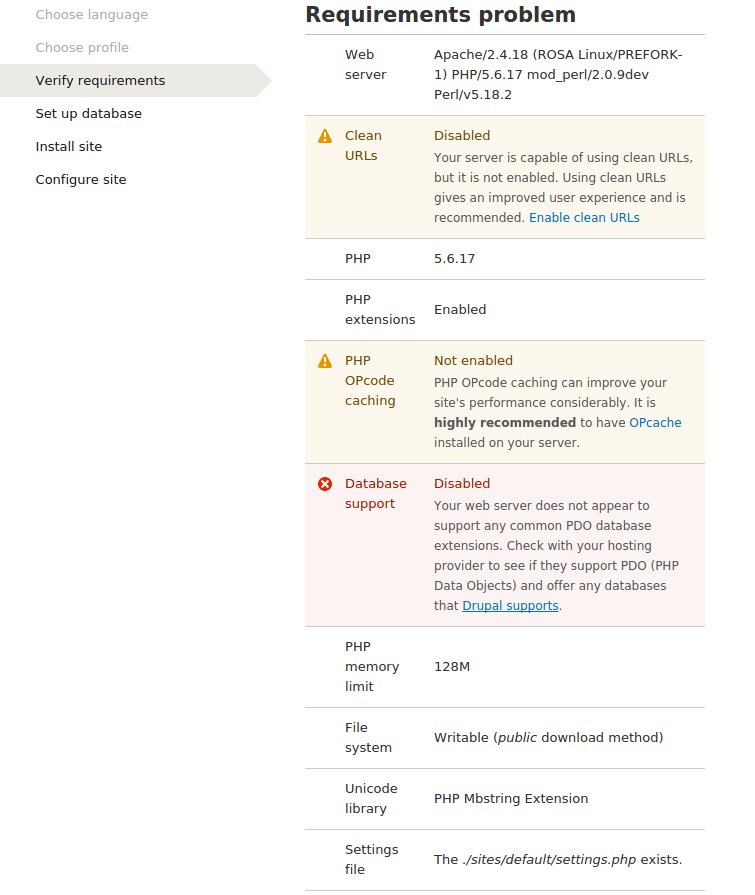Click the warning icon beside Clean URLs
The image size is (755, 895).
pos(325,136)
